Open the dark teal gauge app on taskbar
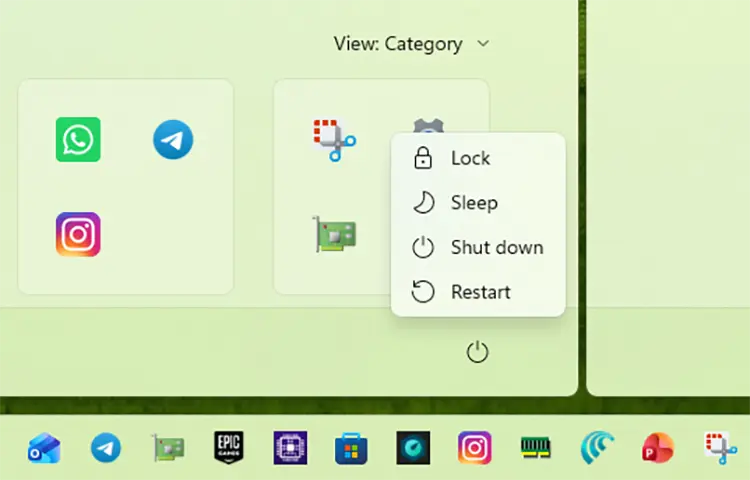This screenshot has height=480, width=750. 413,448
